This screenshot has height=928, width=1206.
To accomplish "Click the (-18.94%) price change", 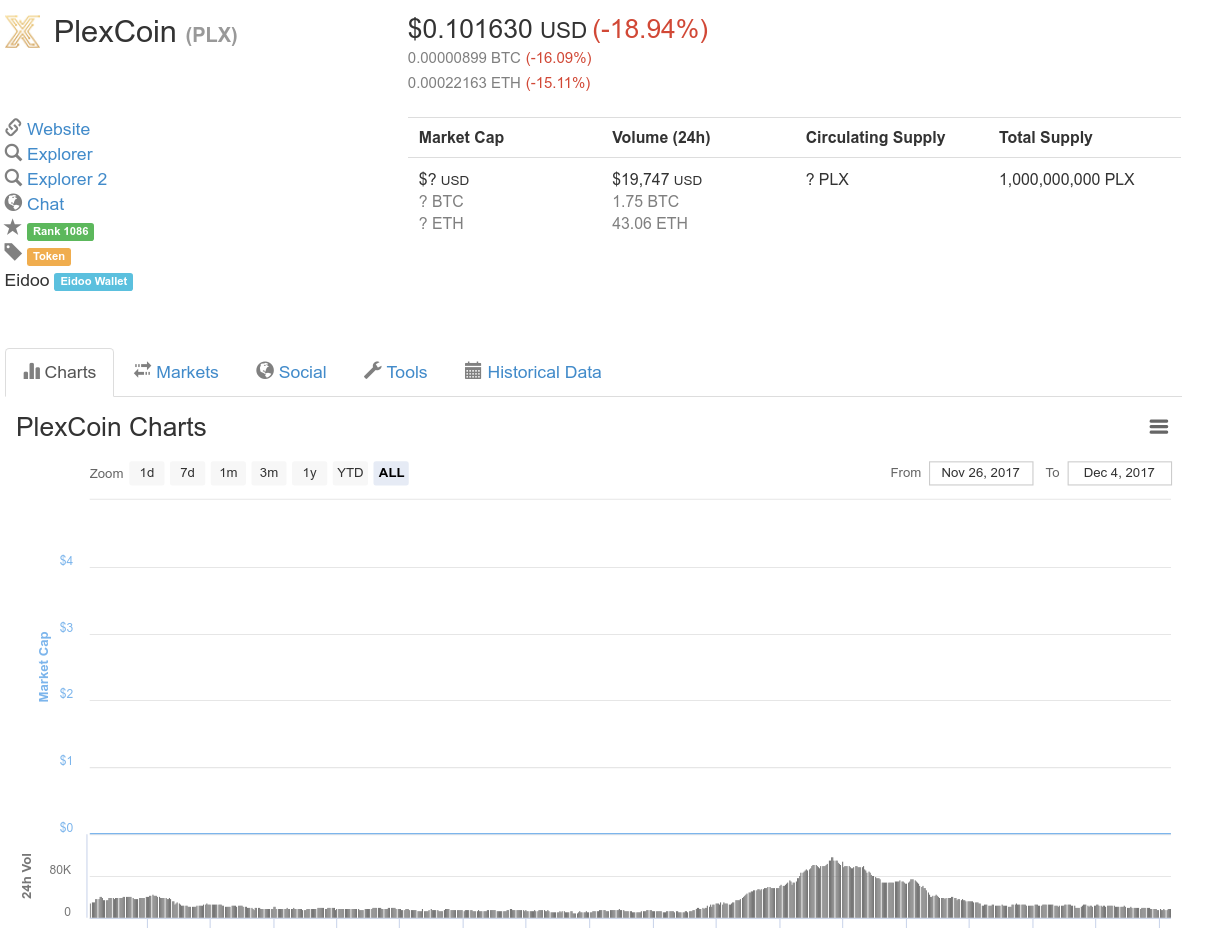I will 650,30.
